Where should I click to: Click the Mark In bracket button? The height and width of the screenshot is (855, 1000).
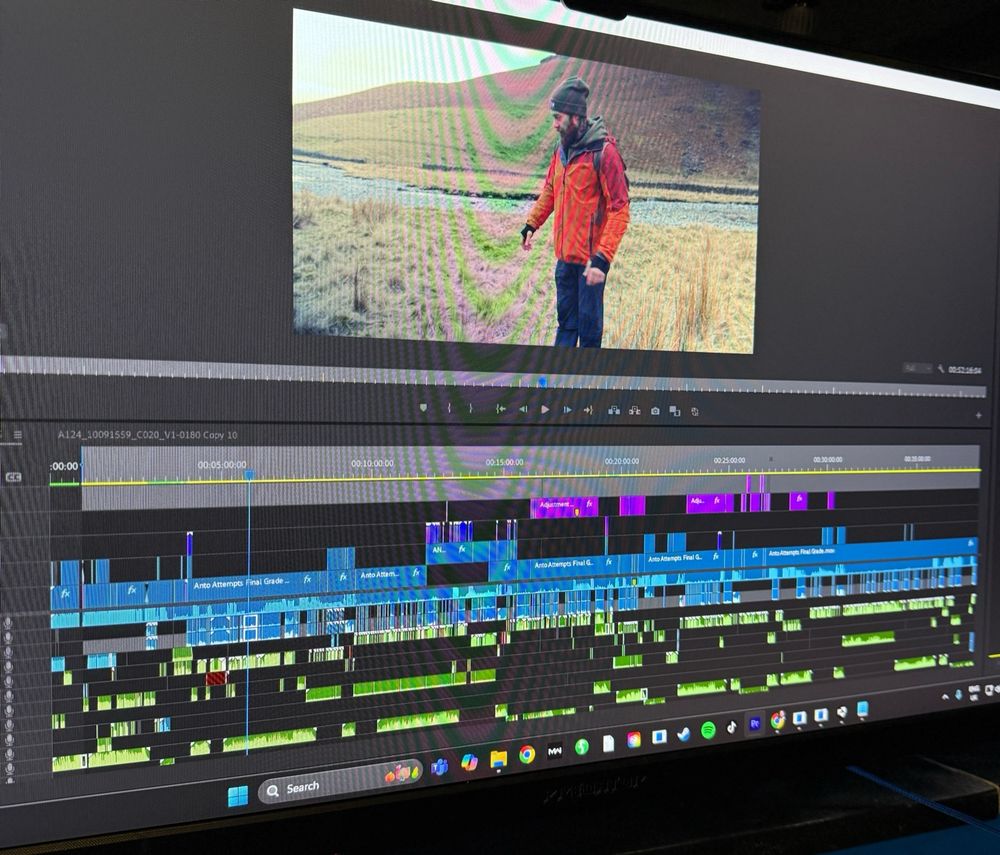(449, 408)
